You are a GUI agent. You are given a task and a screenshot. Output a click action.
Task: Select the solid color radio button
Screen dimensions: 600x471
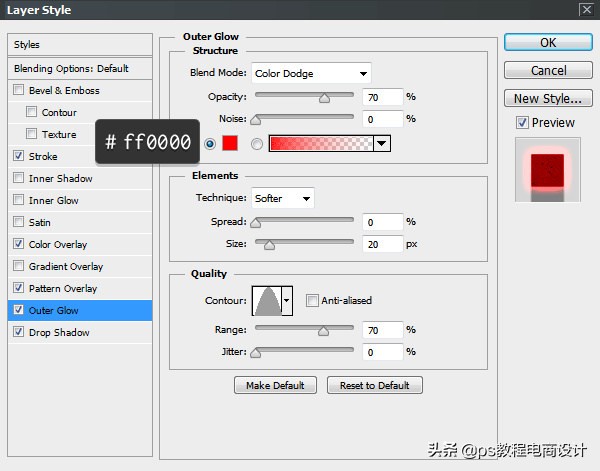(x=210, y=144)
